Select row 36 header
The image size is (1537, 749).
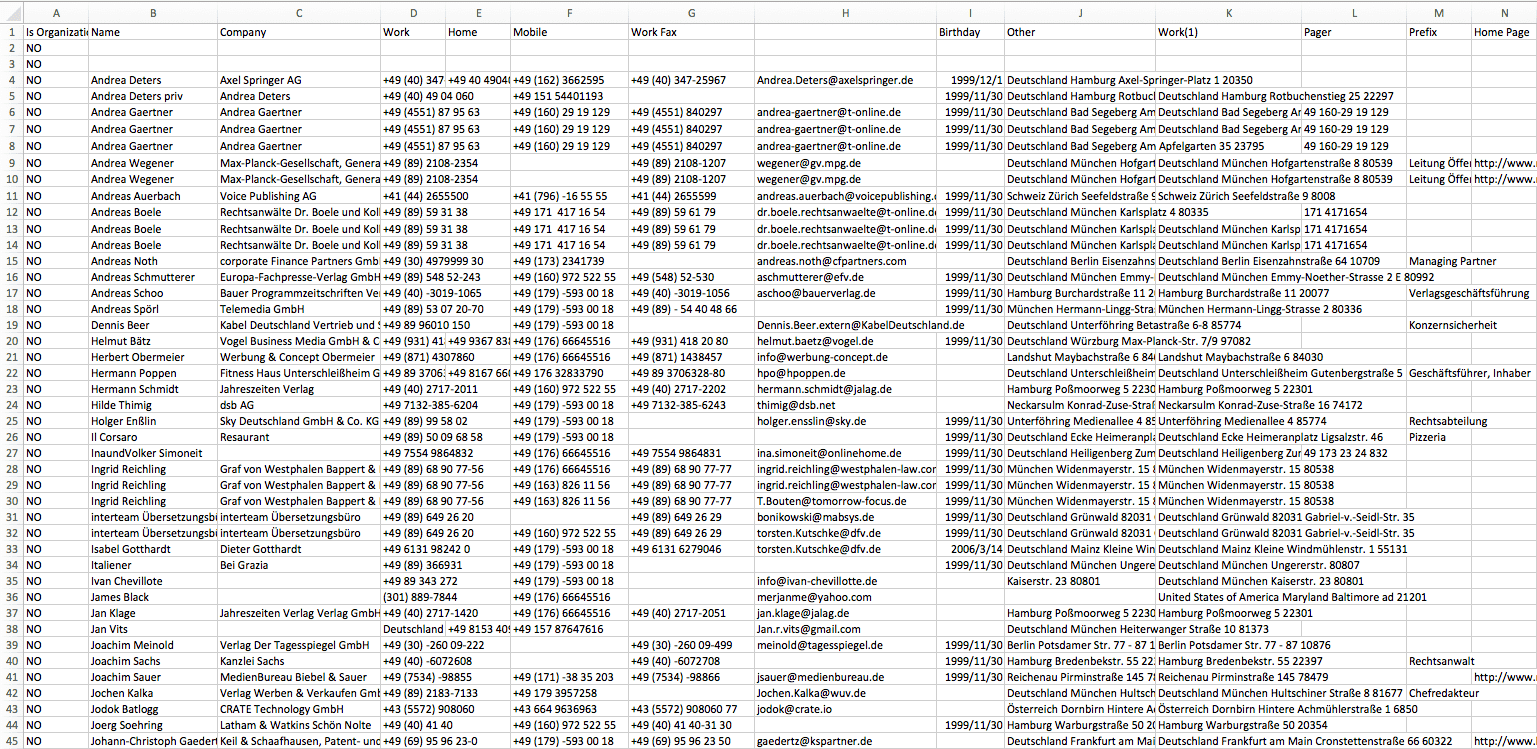point(12,597)
